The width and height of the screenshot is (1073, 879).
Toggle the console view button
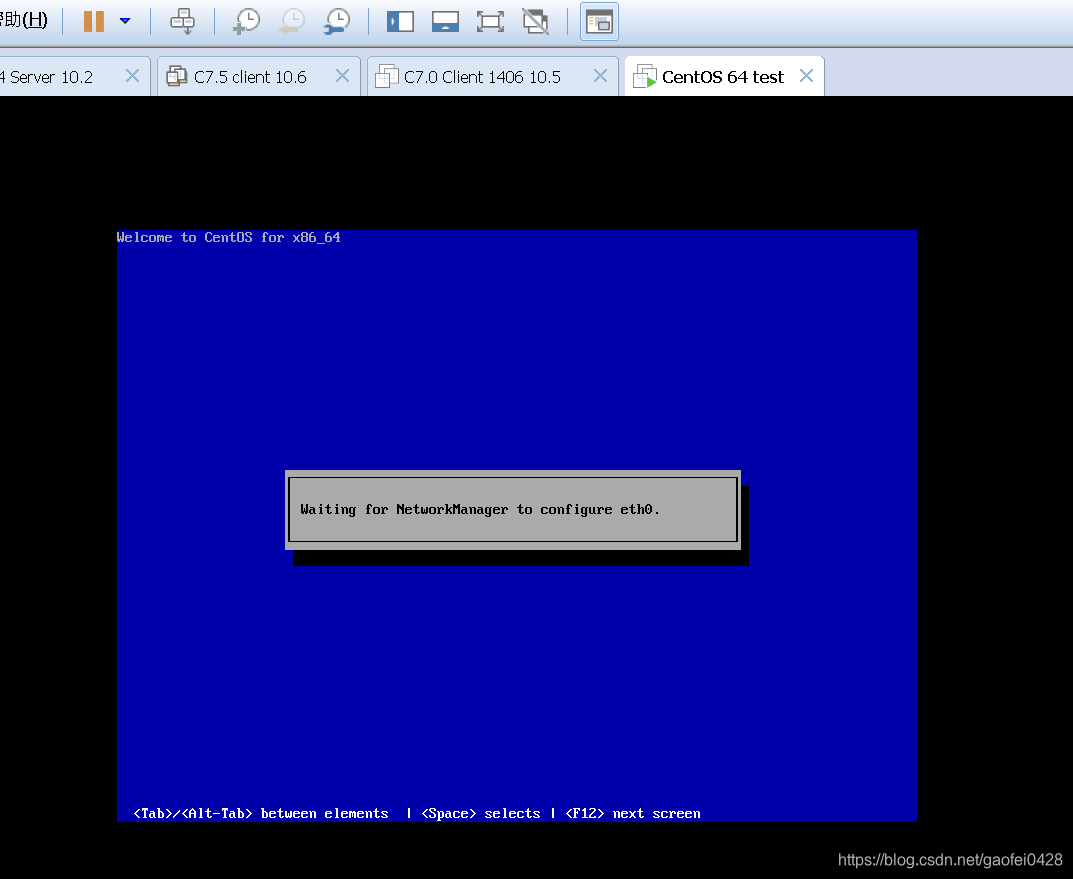tap(599, 21)
